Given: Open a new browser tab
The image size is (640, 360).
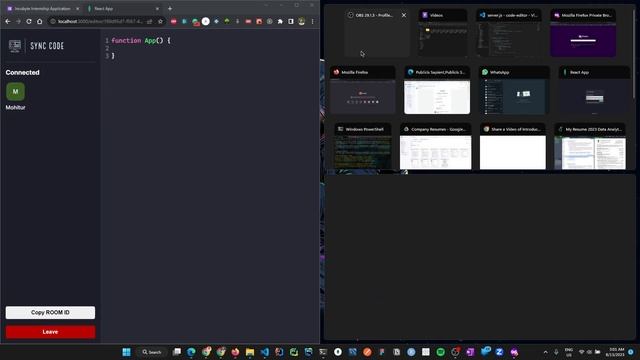Looking at the screenshot, I should pyautogui.click(x=170, y=9).
